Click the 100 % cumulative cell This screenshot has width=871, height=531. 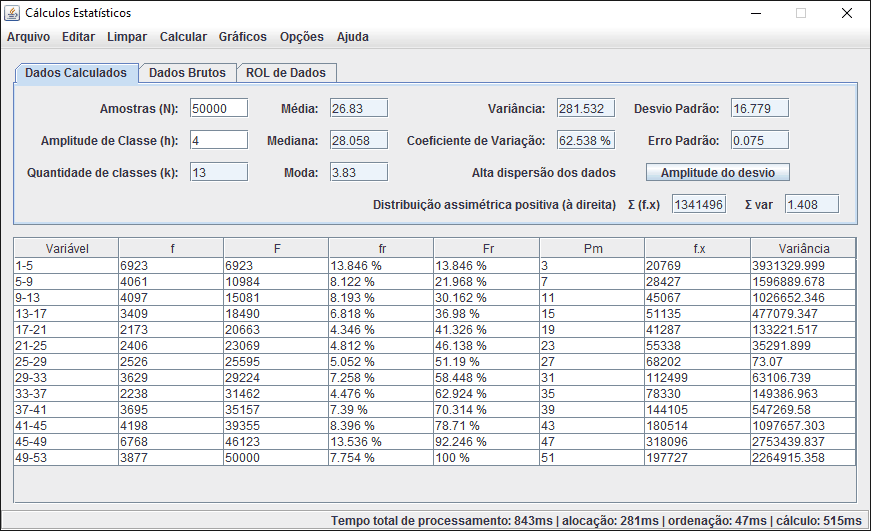pyautogui.click(x=486, y=458)
